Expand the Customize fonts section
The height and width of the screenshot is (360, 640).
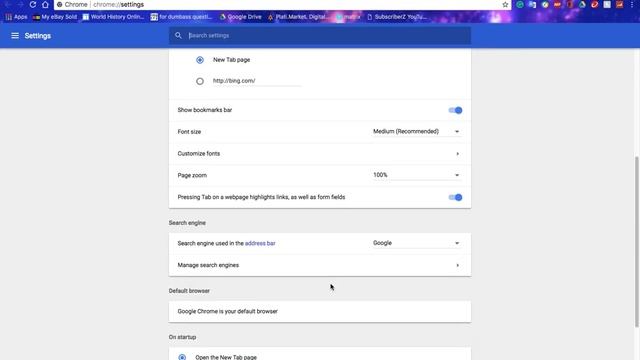coord(320,154)
